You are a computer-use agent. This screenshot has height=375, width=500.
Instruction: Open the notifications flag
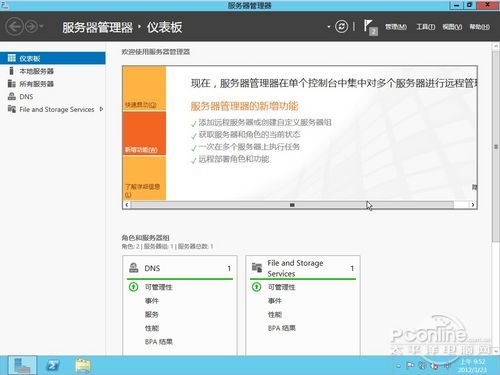(370, 27)
